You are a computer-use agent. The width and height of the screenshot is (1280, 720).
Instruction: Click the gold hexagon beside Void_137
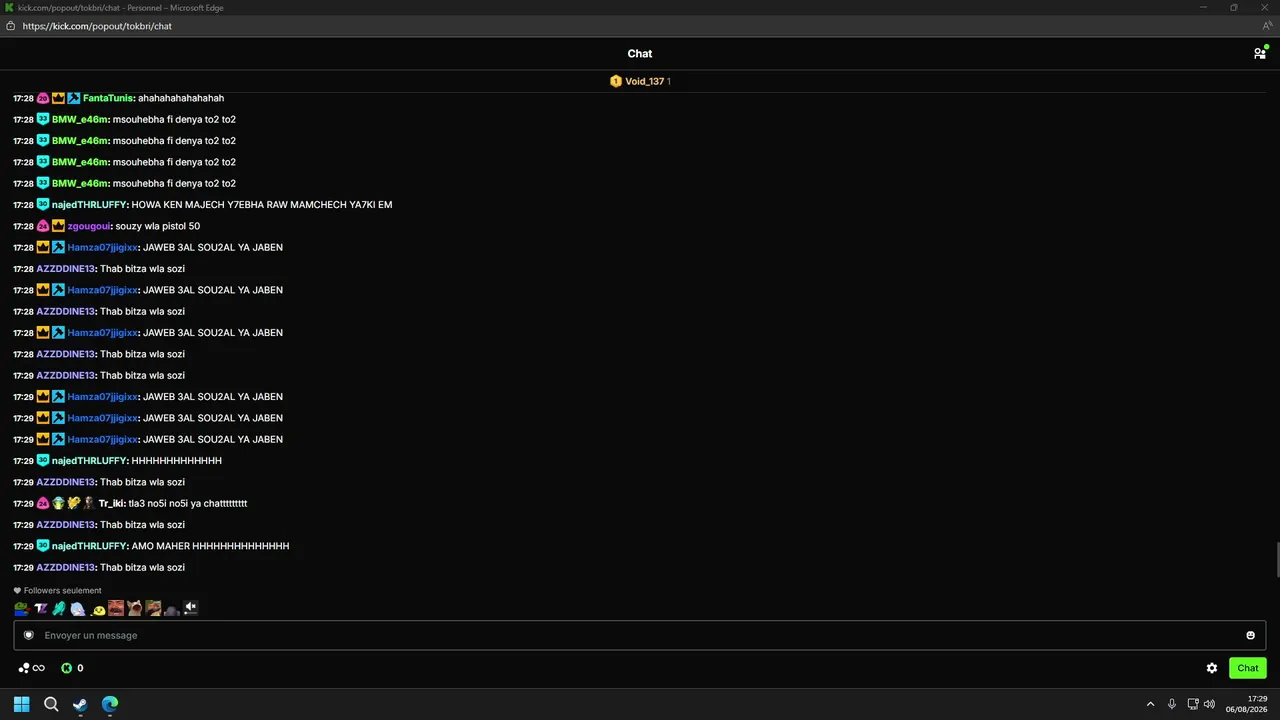(616, 81)
